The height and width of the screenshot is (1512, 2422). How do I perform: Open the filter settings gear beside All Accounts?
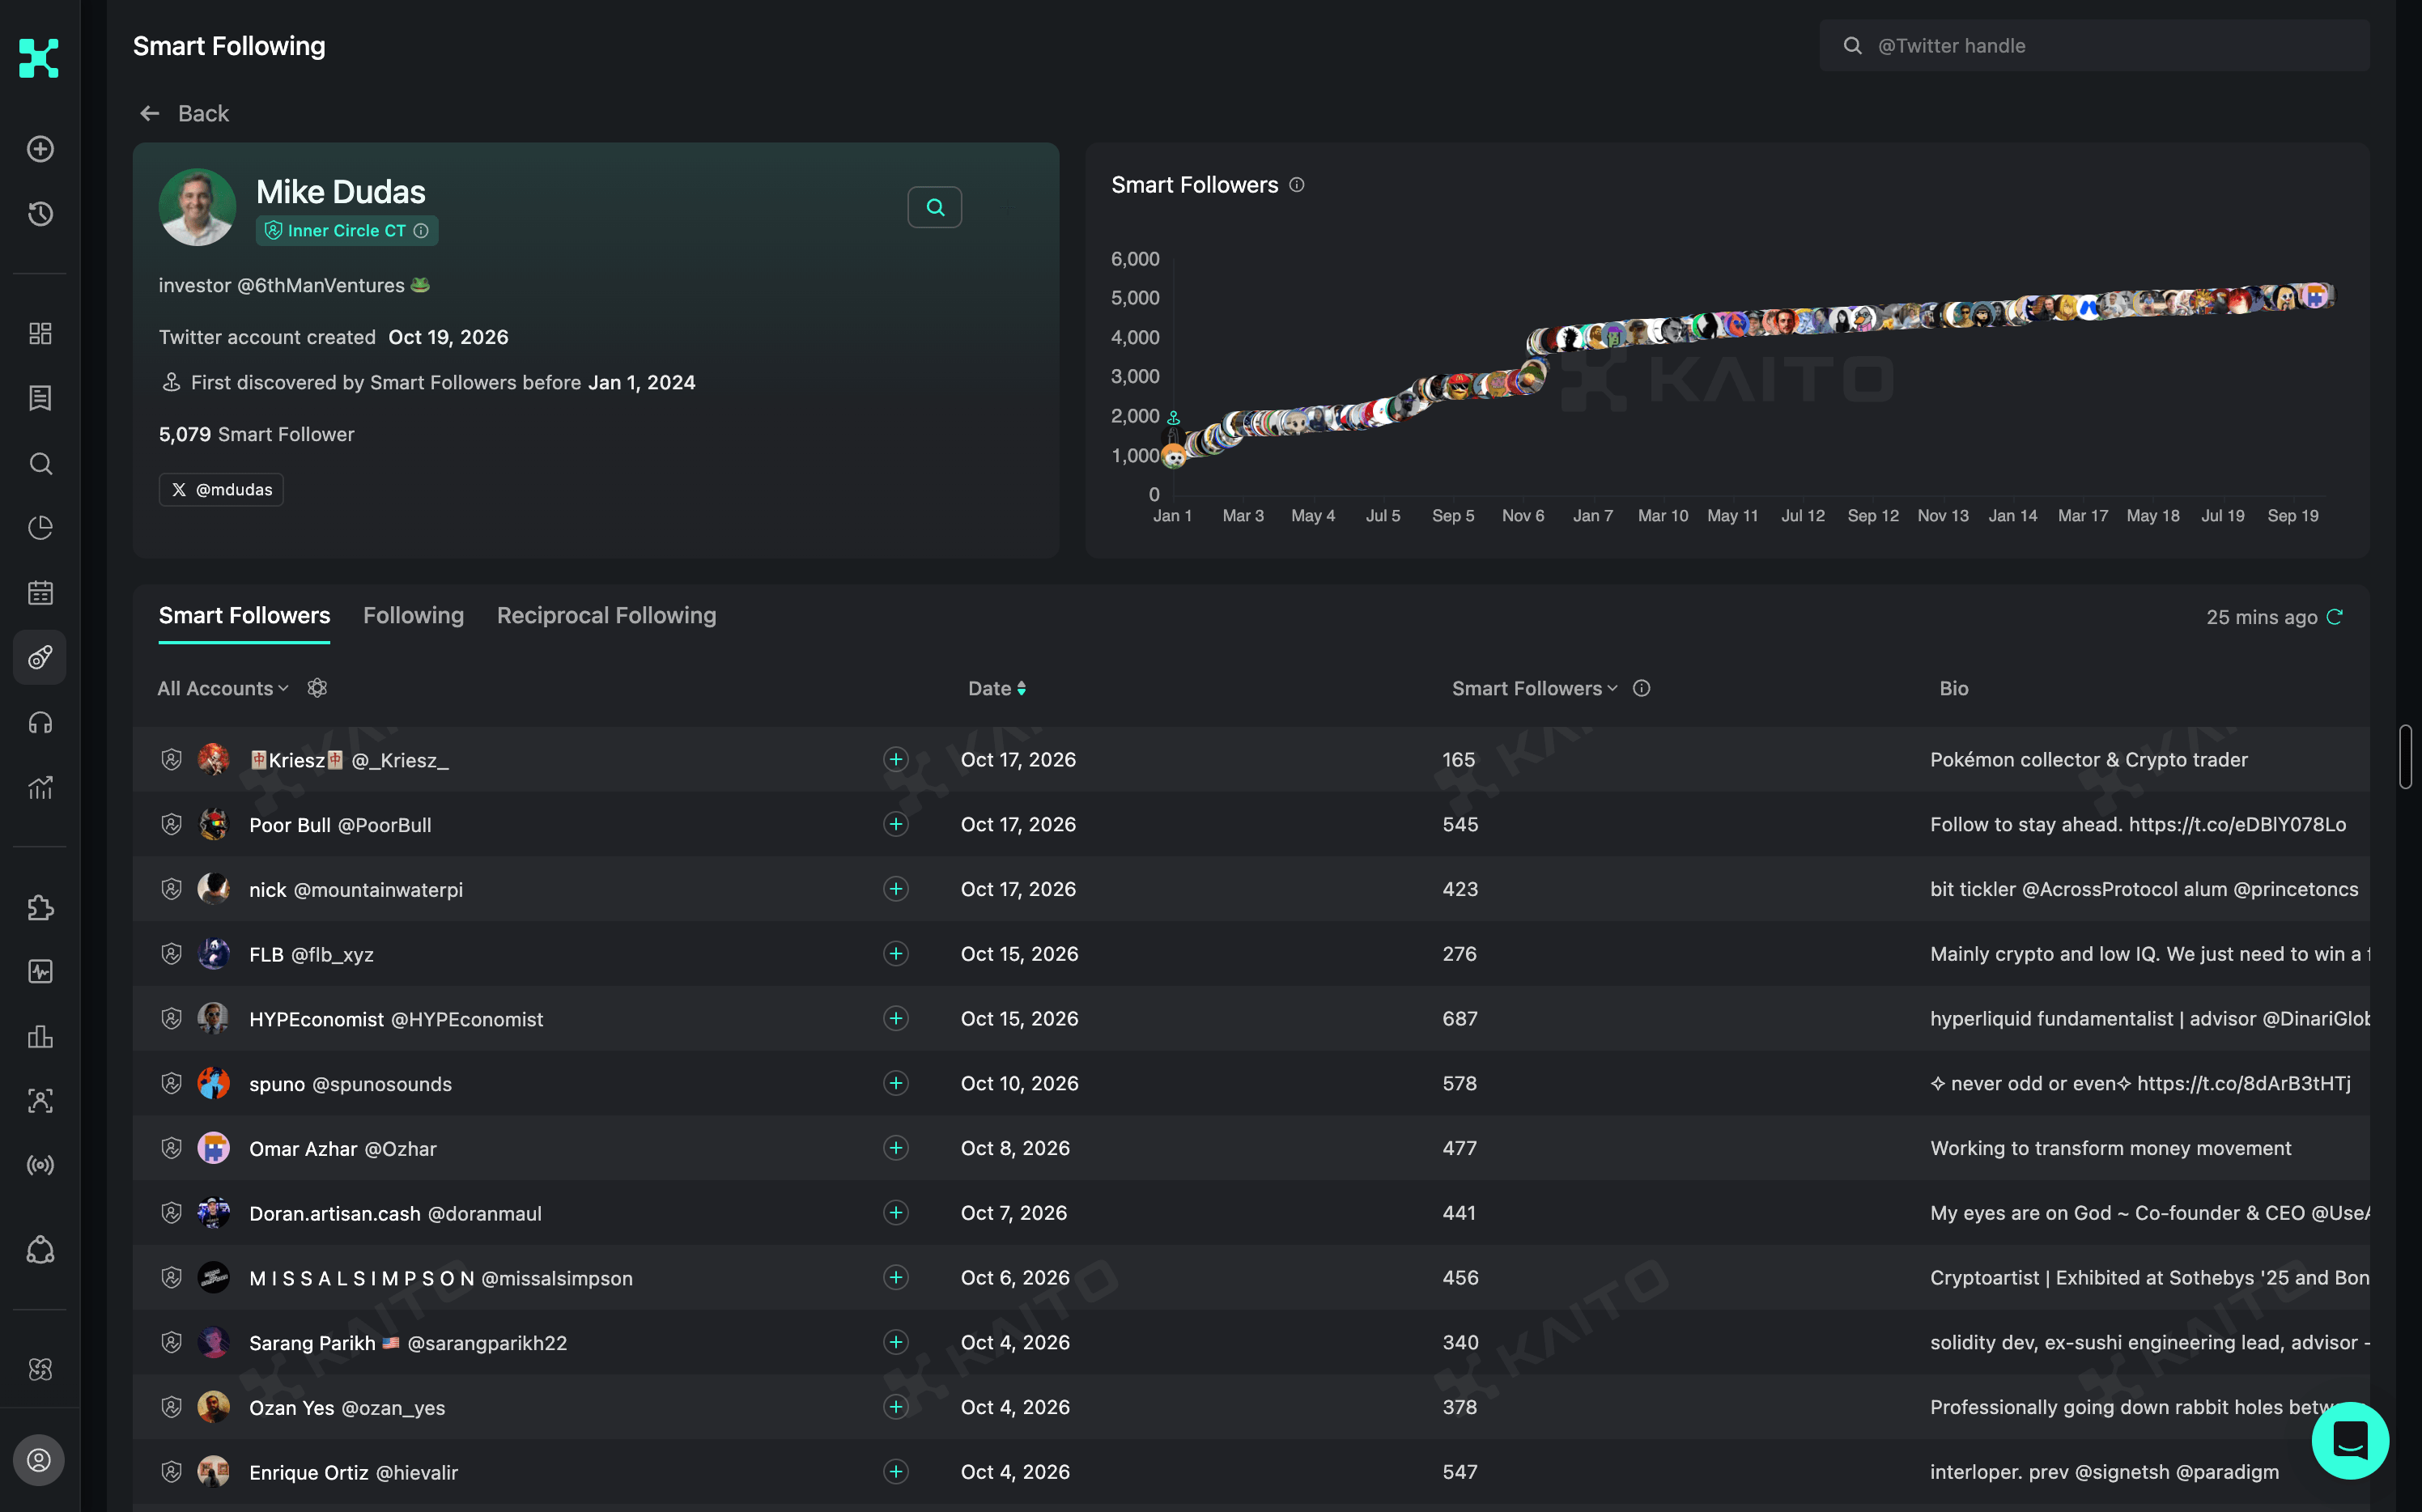click(317, 688)
